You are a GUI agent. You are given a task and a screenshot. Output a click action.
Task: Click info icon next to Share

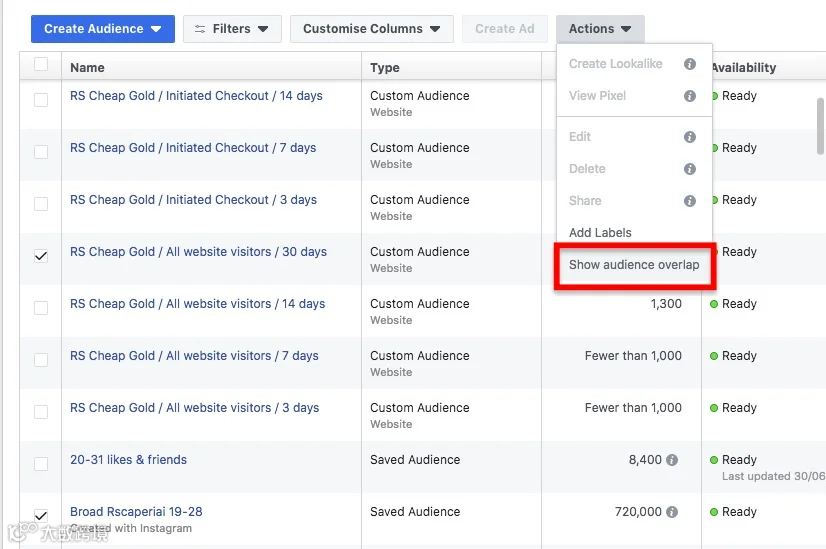point(690,201)
